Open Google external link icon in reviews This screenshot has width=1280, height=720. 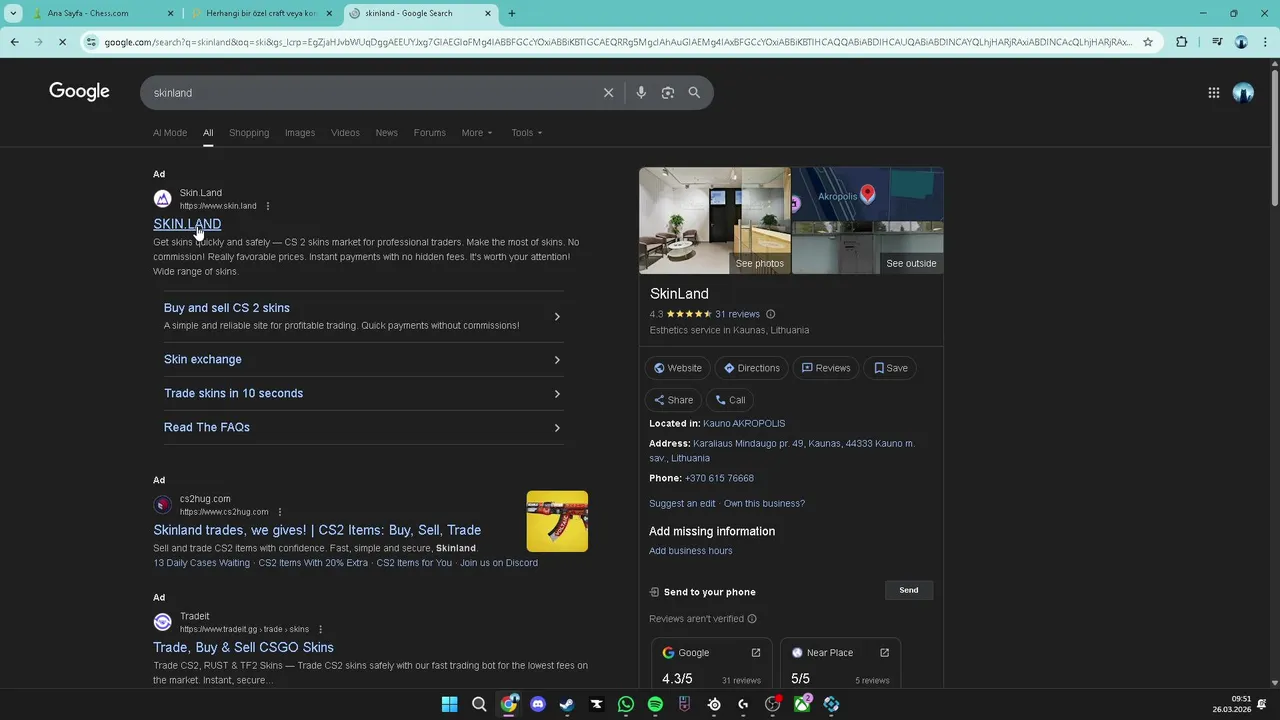coord(756,653)
